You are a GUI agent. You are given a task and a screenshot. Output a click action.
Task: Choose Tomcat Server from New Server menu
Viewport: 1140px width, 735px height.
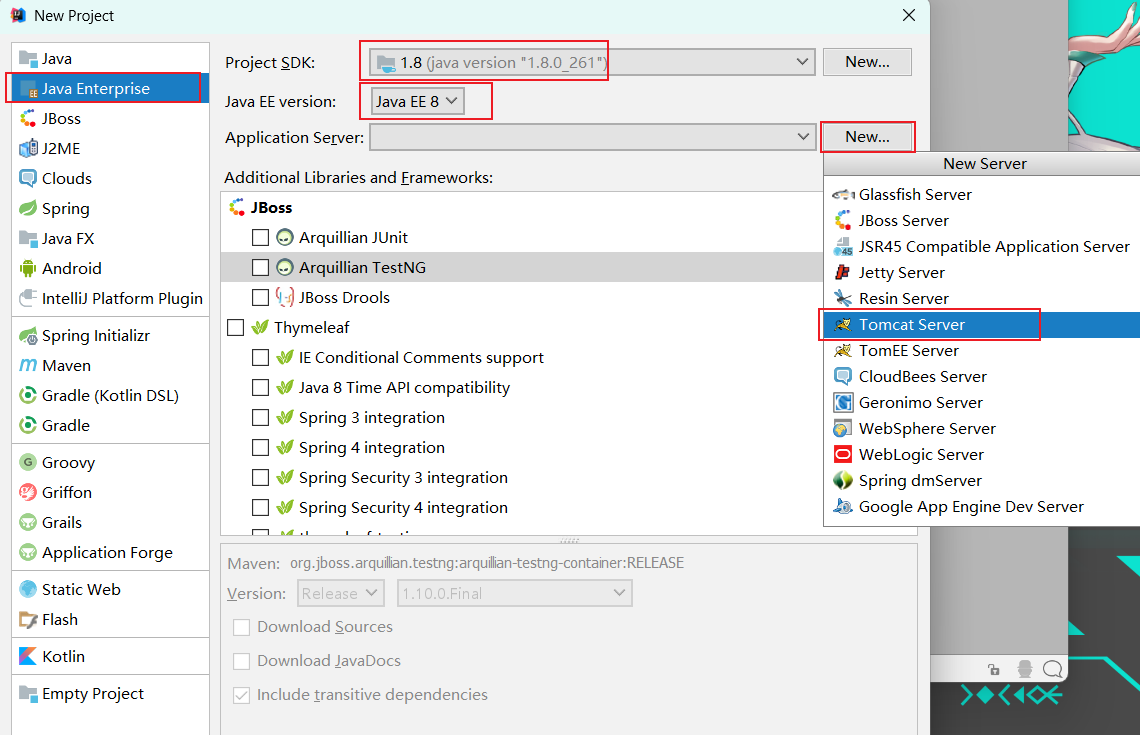tap(982, 324)
